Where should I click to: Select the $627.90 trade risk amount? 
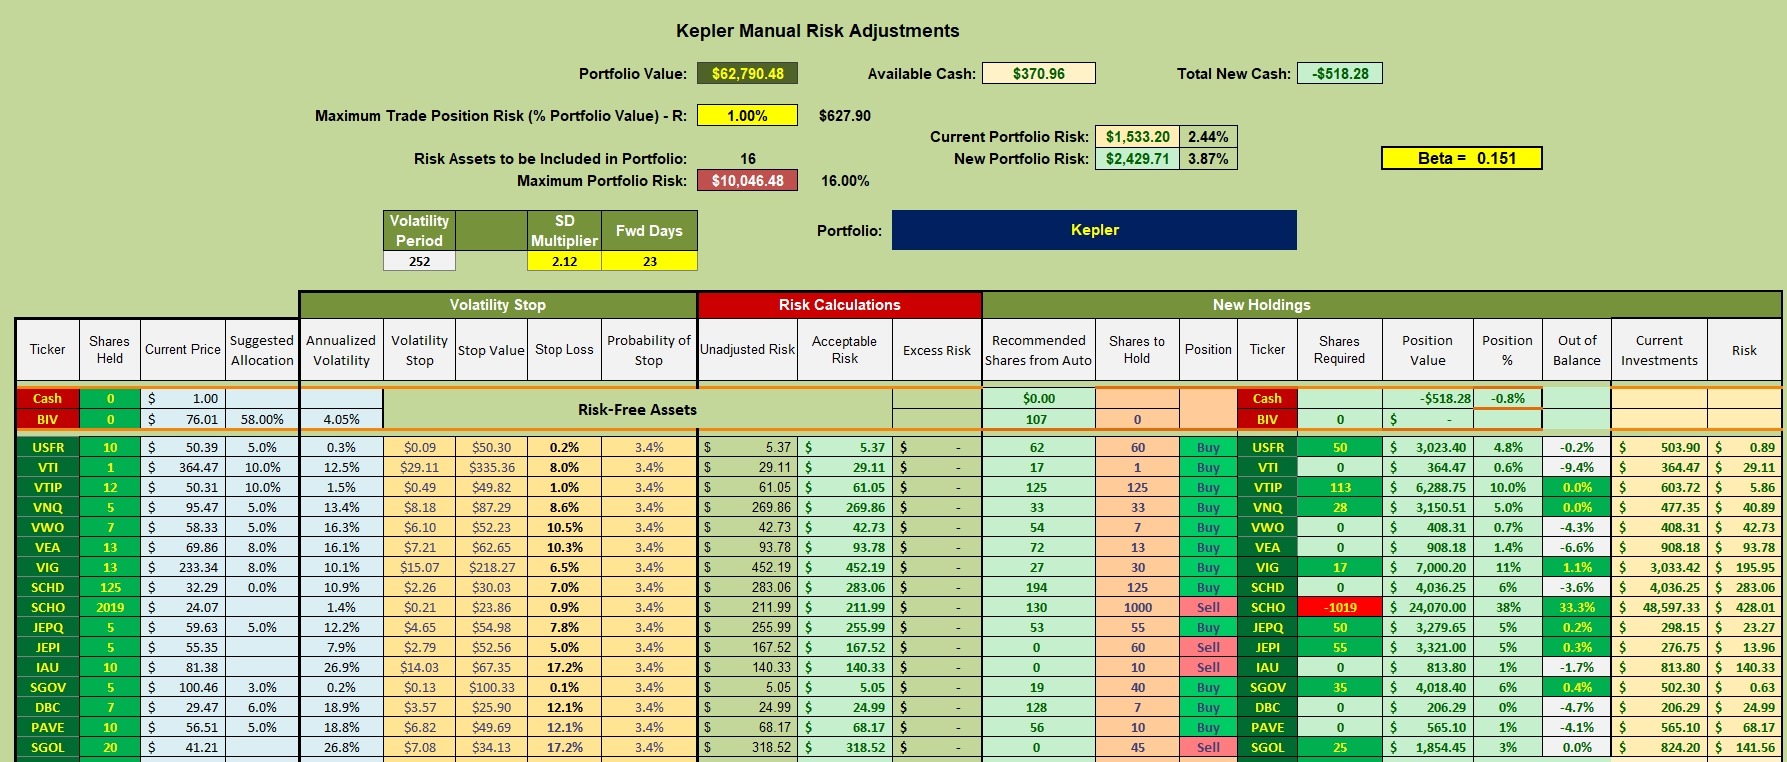(x=845, y=116)
